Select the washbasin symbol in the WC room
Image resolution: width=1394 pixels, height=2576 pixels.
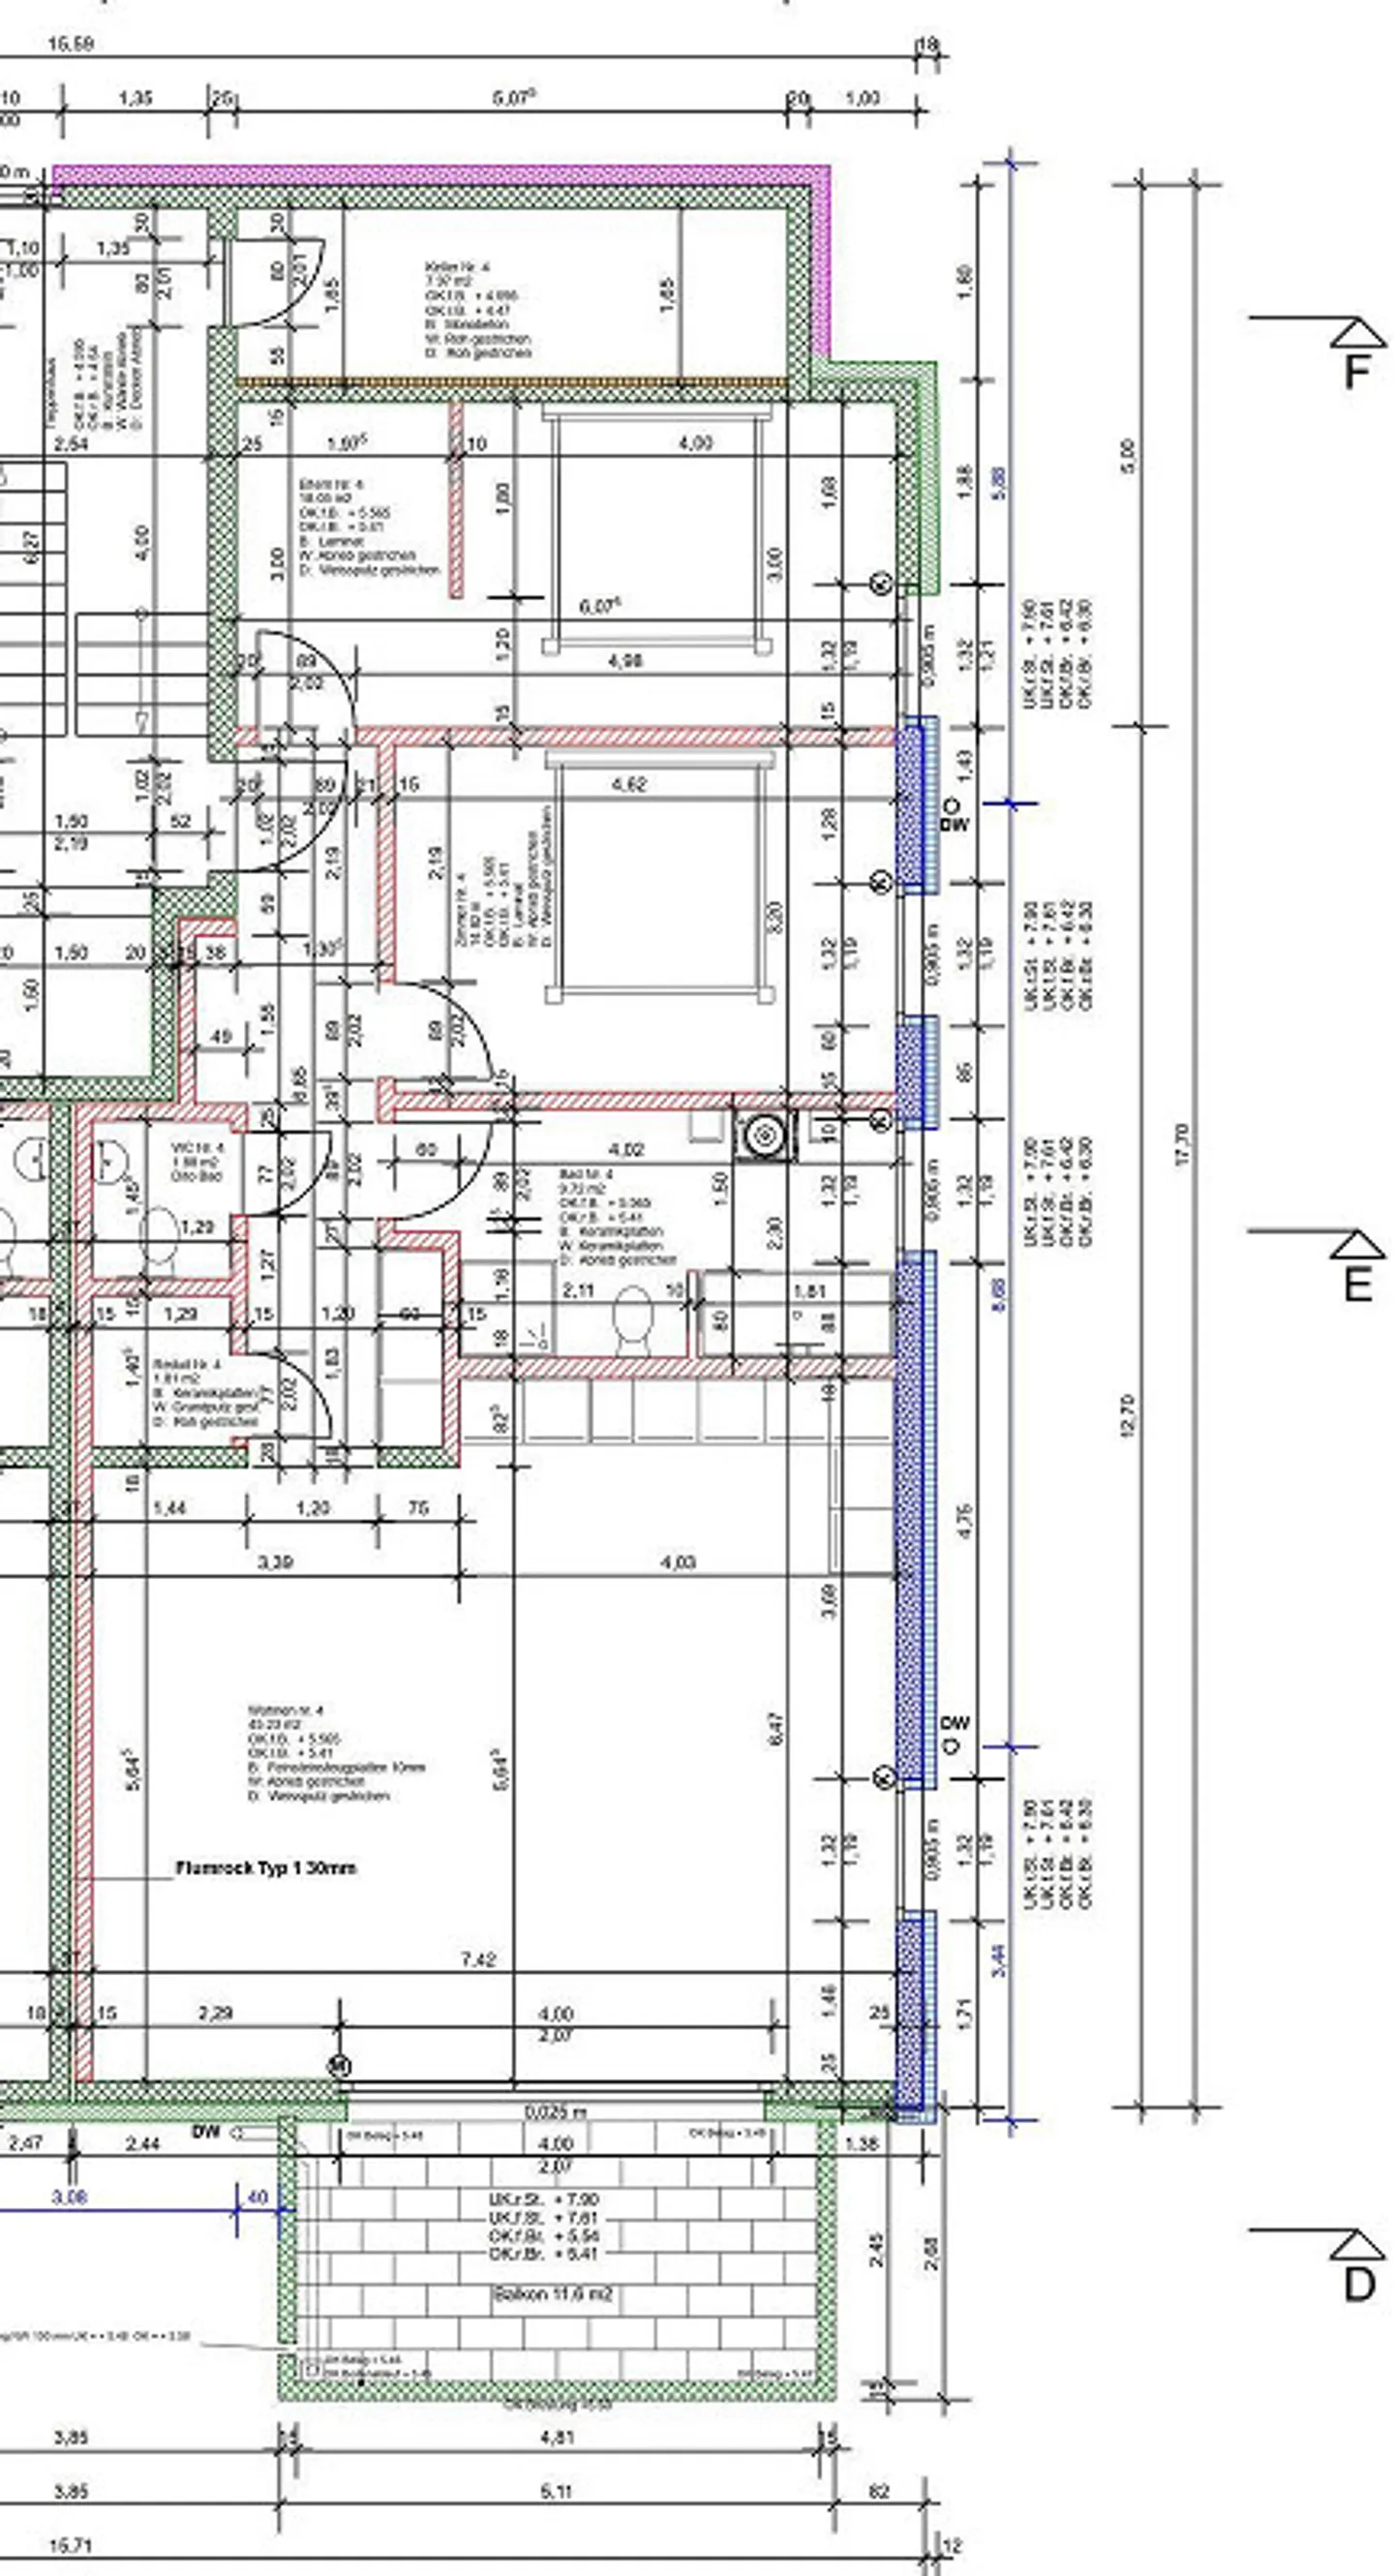[x=111, y=1161]
